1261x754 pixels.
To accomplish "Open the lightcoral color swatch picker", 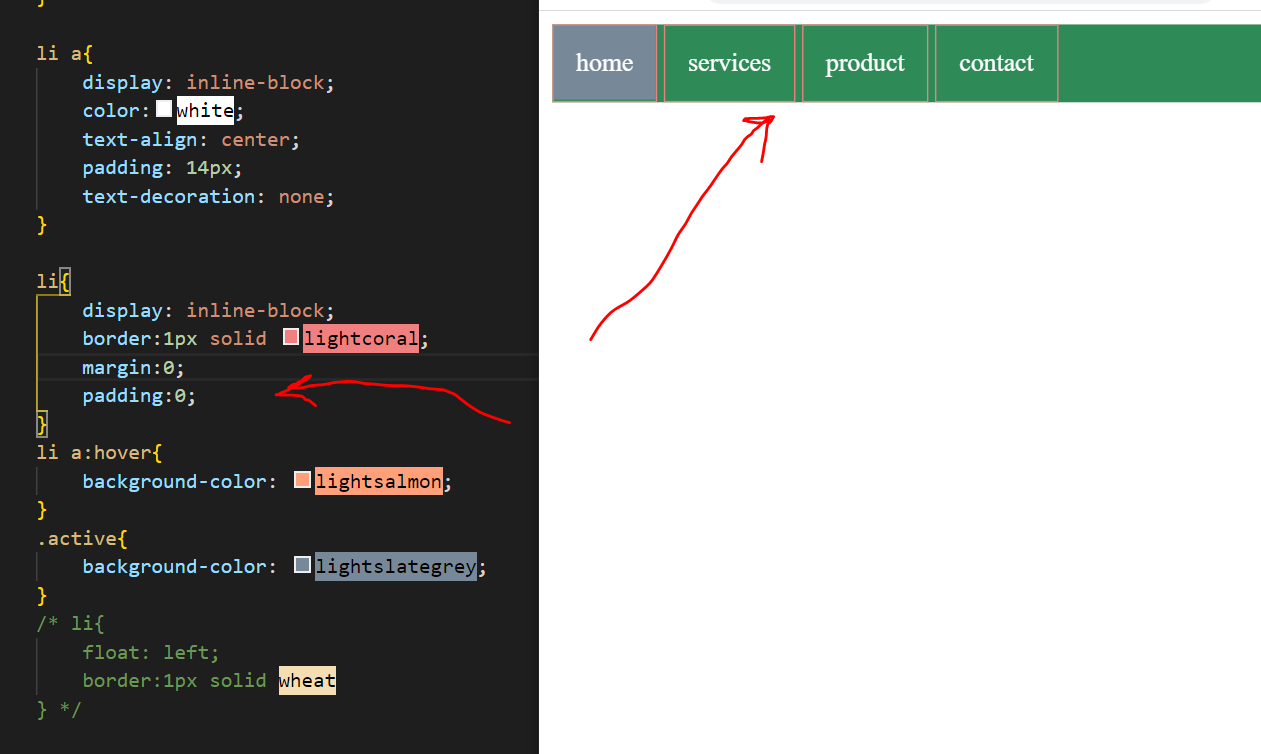I will (x=291, y=338).
